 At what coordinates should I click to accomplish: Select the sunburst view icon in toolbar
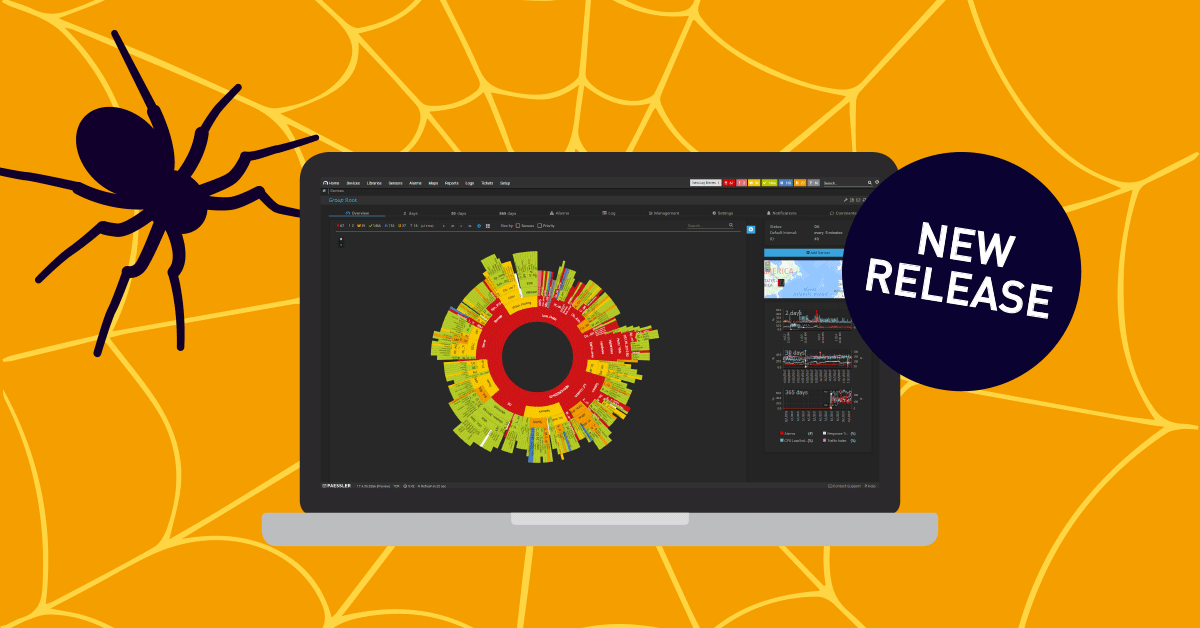tap(479, 226)
